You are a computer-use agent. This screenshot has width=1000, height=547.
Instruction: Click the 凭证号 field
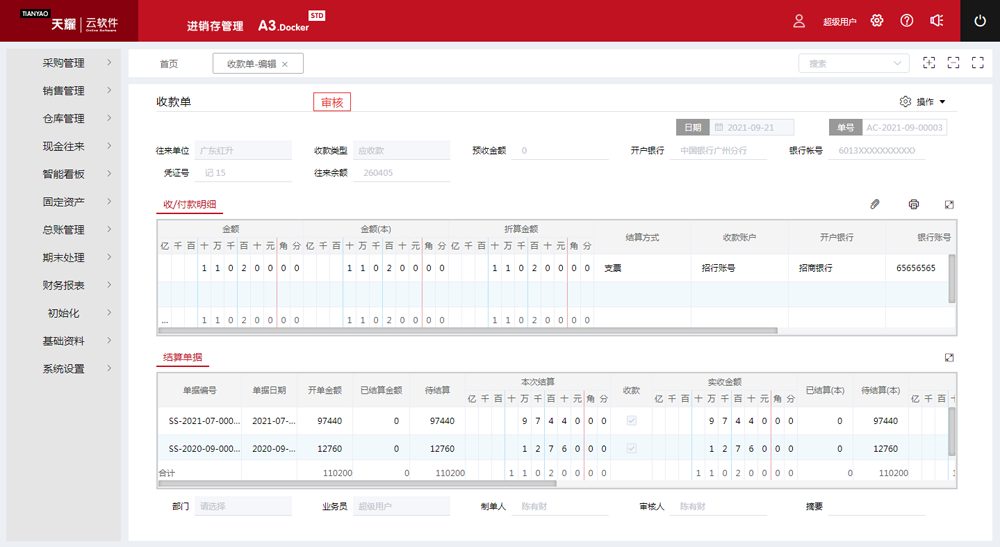tap(243, 173)
